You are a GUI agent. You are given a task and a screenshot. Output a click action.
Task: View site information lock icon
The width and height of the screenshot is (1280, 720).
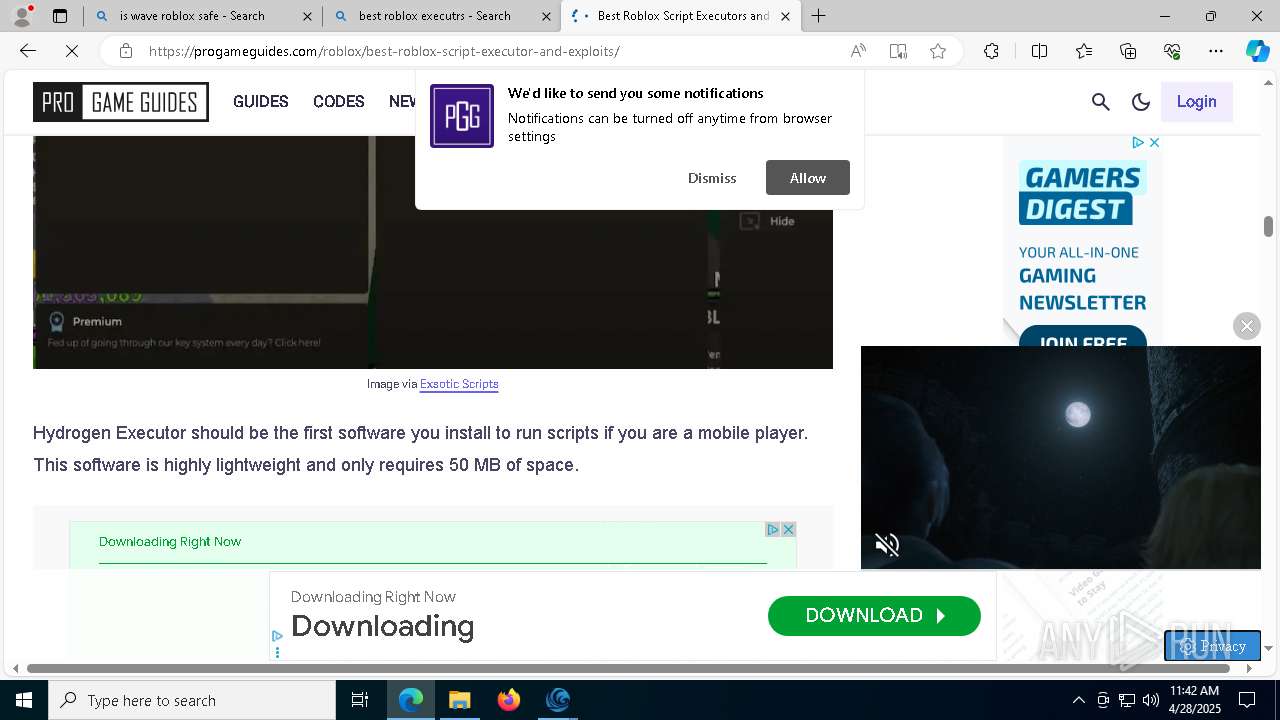125,51
